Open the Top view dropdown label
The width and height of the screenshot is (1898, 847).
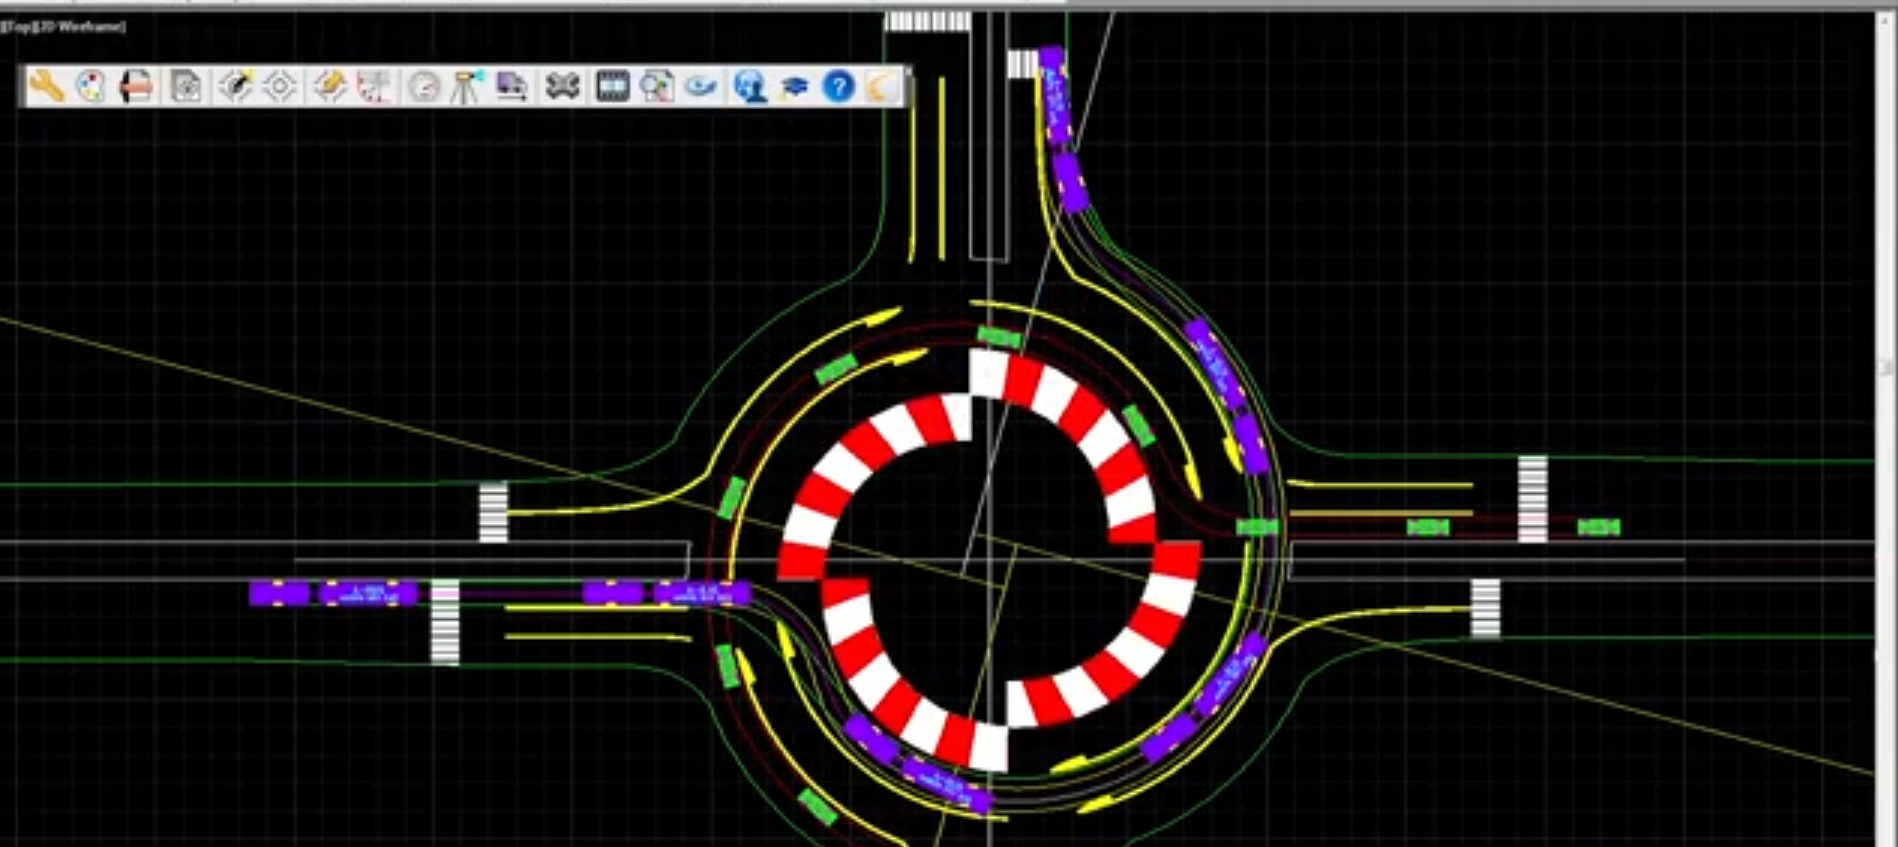21,26
